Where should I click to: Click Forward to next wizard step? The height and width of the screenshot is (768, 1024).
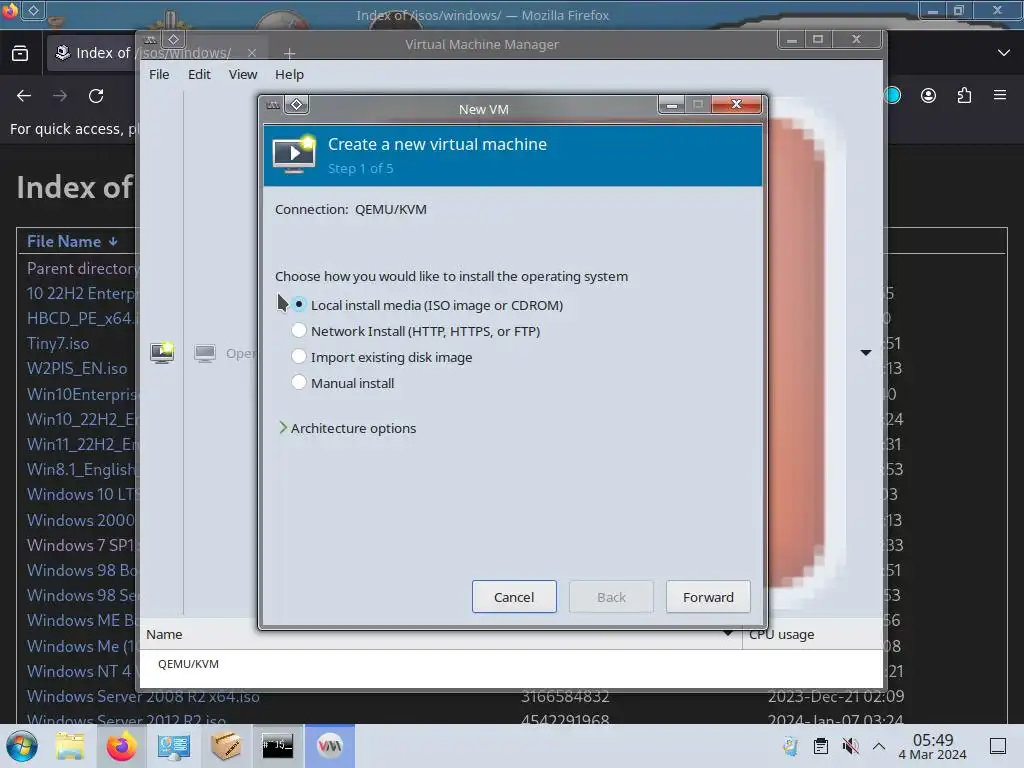pos(708,597)
